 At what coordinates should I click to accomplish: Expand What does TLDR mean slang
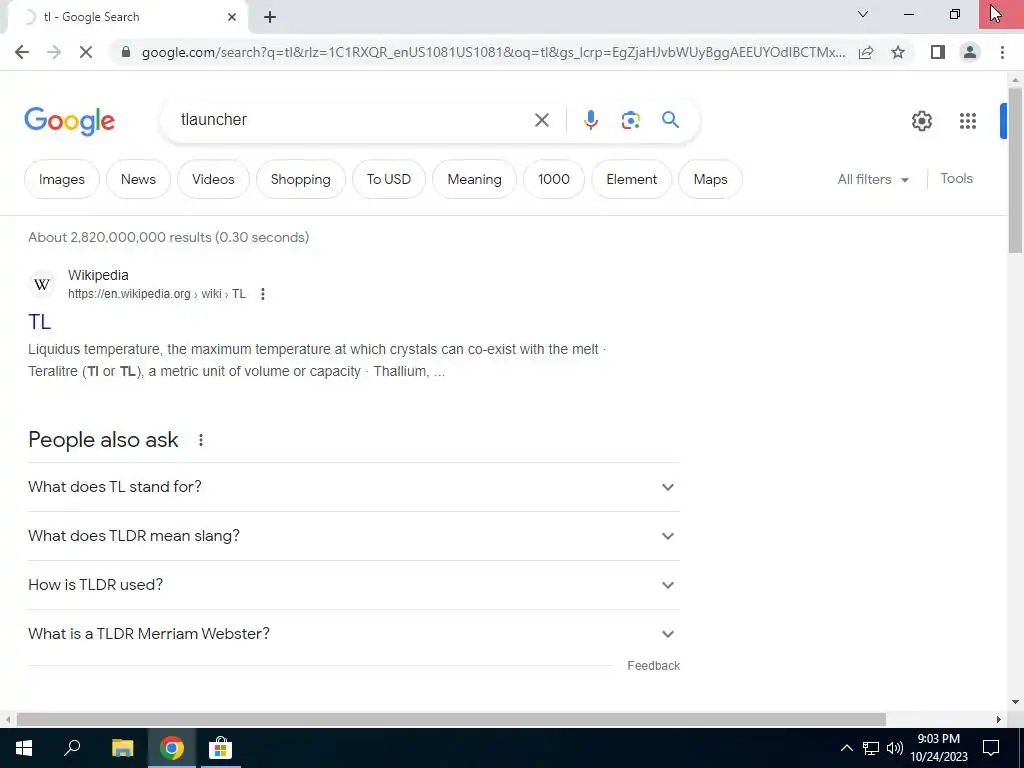coord(354,536)
